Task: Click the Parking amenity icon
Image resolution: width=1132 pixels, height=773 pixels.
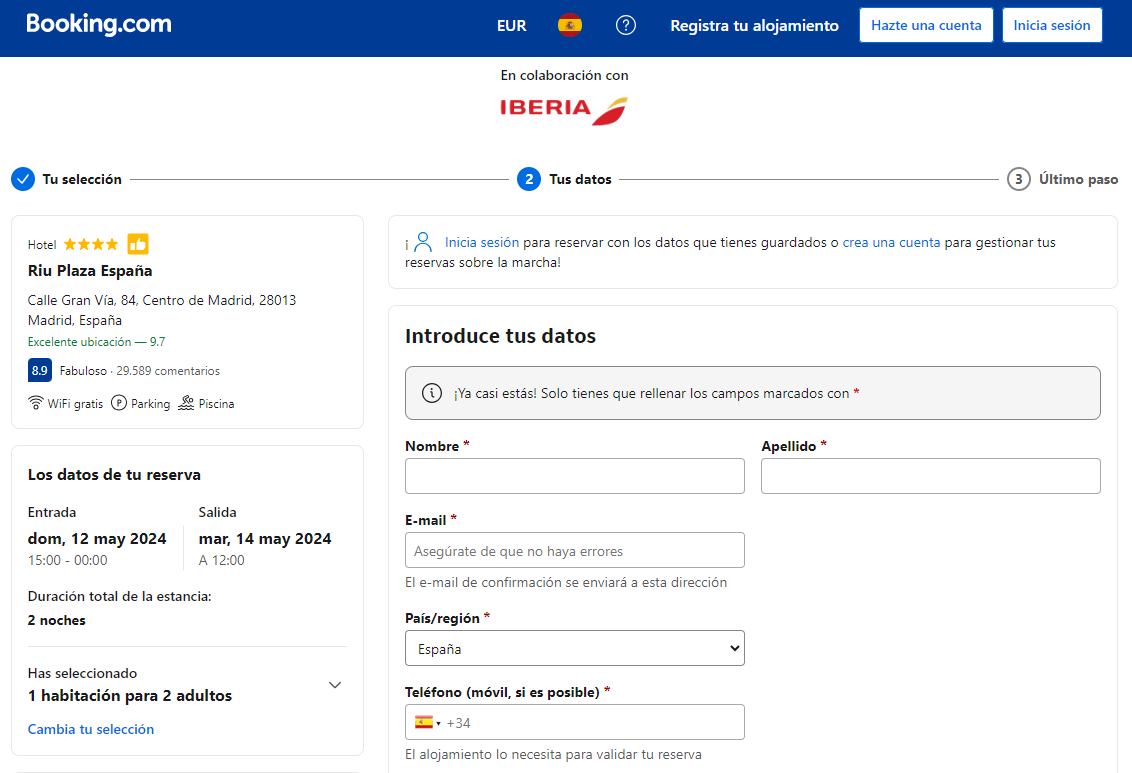Action: (119, 404)
